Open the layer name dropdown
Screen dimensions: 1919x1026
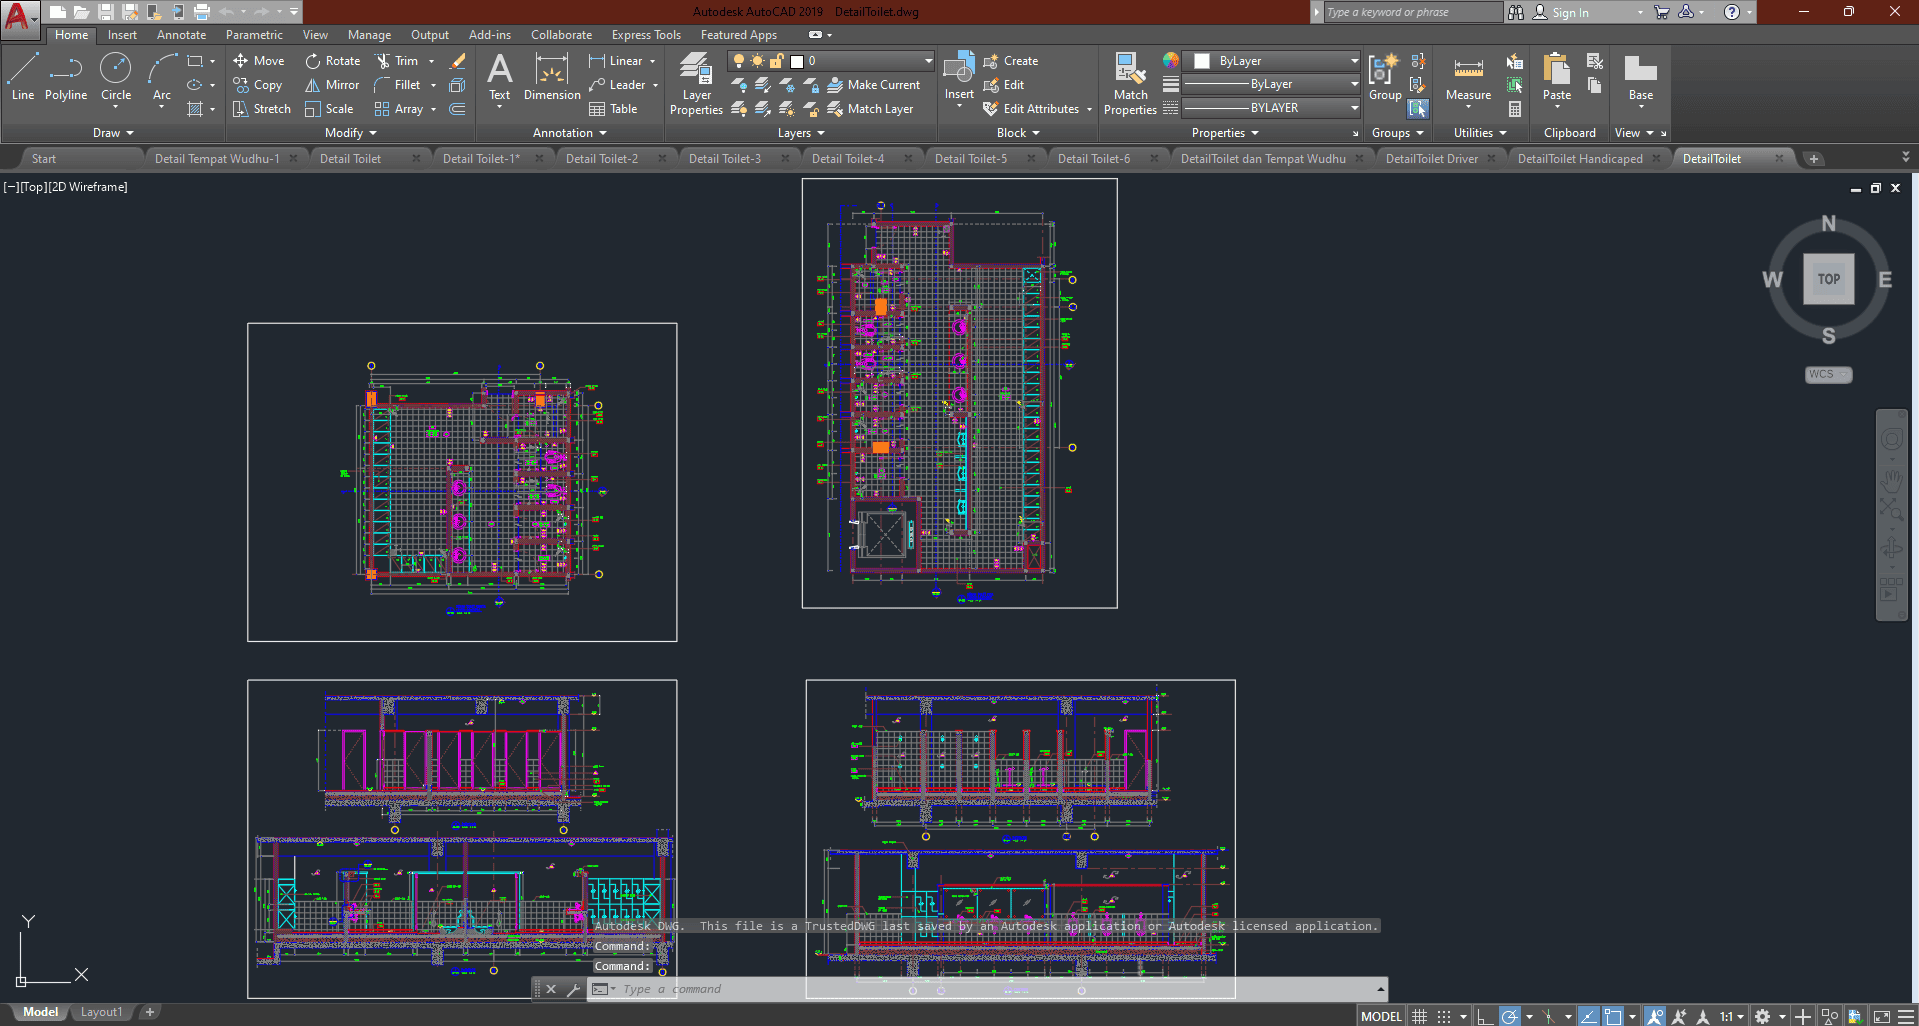[x=928, y=61]
